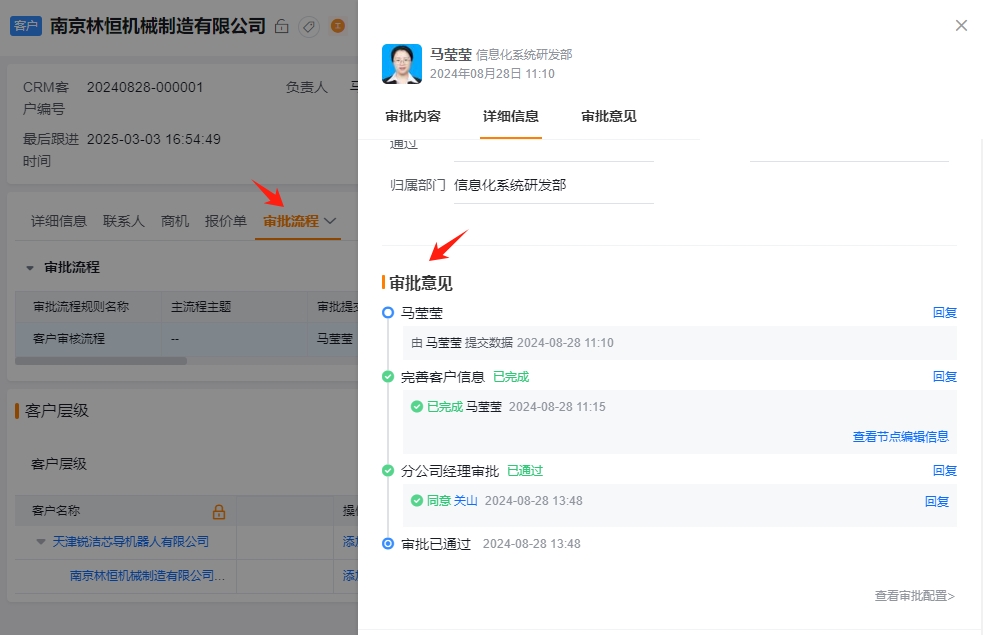Open 天津锐洁芯导机器人有限公司 customer link
Screen dimensions: 983x635
[130, 542]
